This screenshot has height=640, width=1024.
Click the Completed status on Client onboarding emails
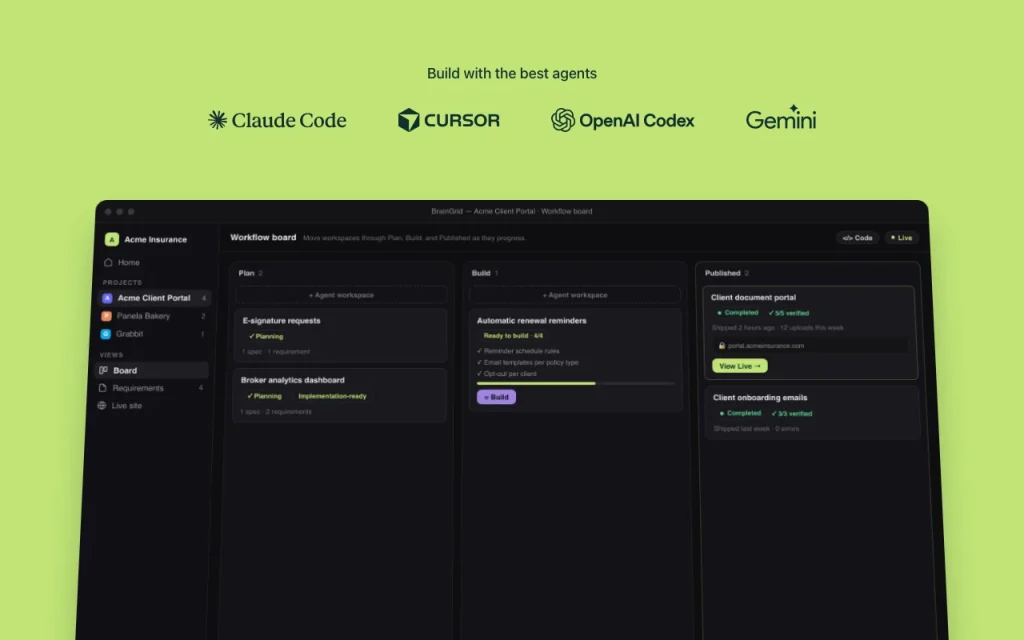tap(740, 413)
